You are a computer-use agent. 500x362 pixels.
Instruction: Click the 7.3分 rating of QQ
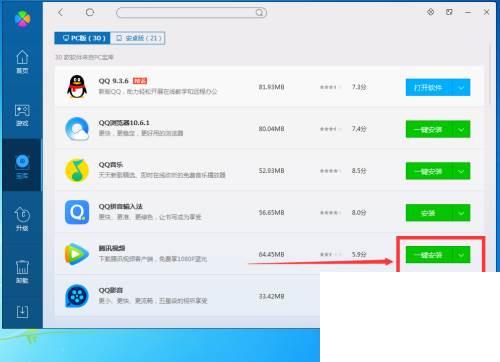359,87
